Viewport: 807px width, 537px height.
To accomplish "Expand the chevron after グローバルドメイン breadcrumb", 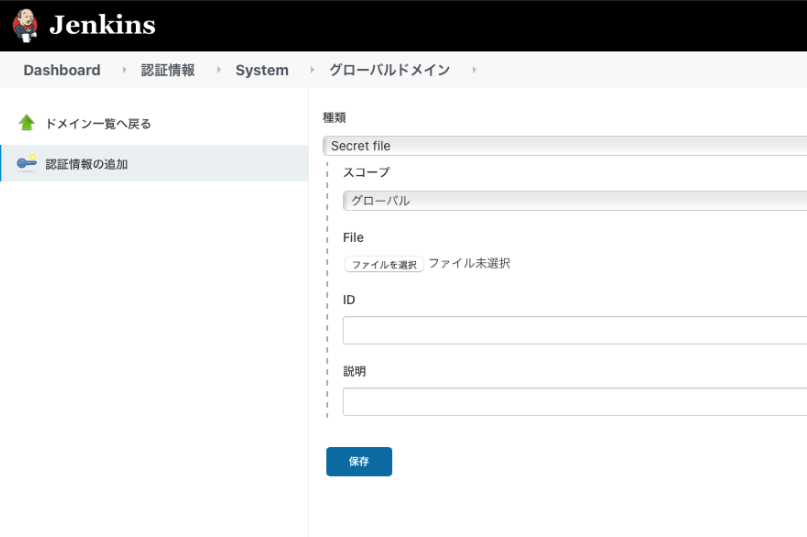I will 474,70.
